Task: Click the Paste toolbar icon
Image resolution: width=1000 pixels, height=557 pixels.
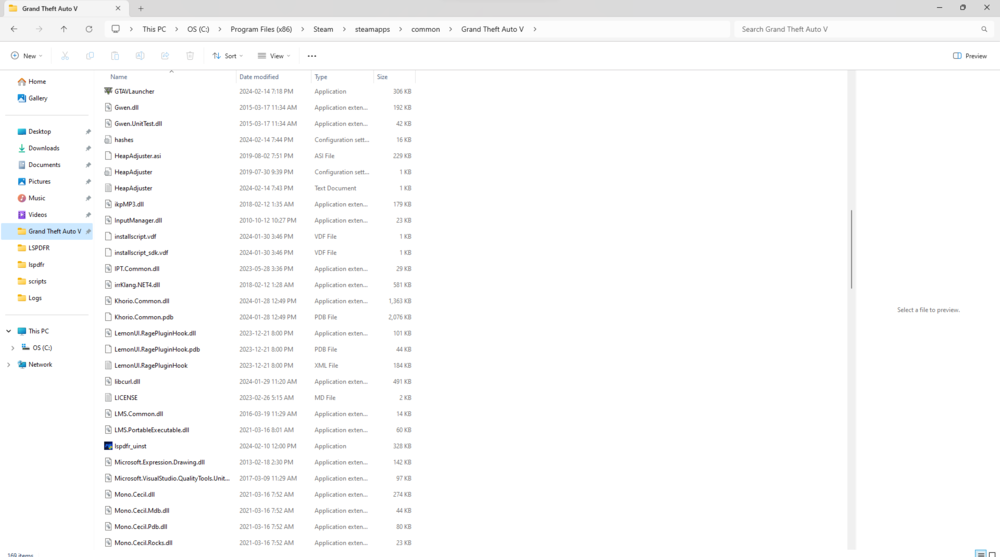Action: click(x=115, y=56)
